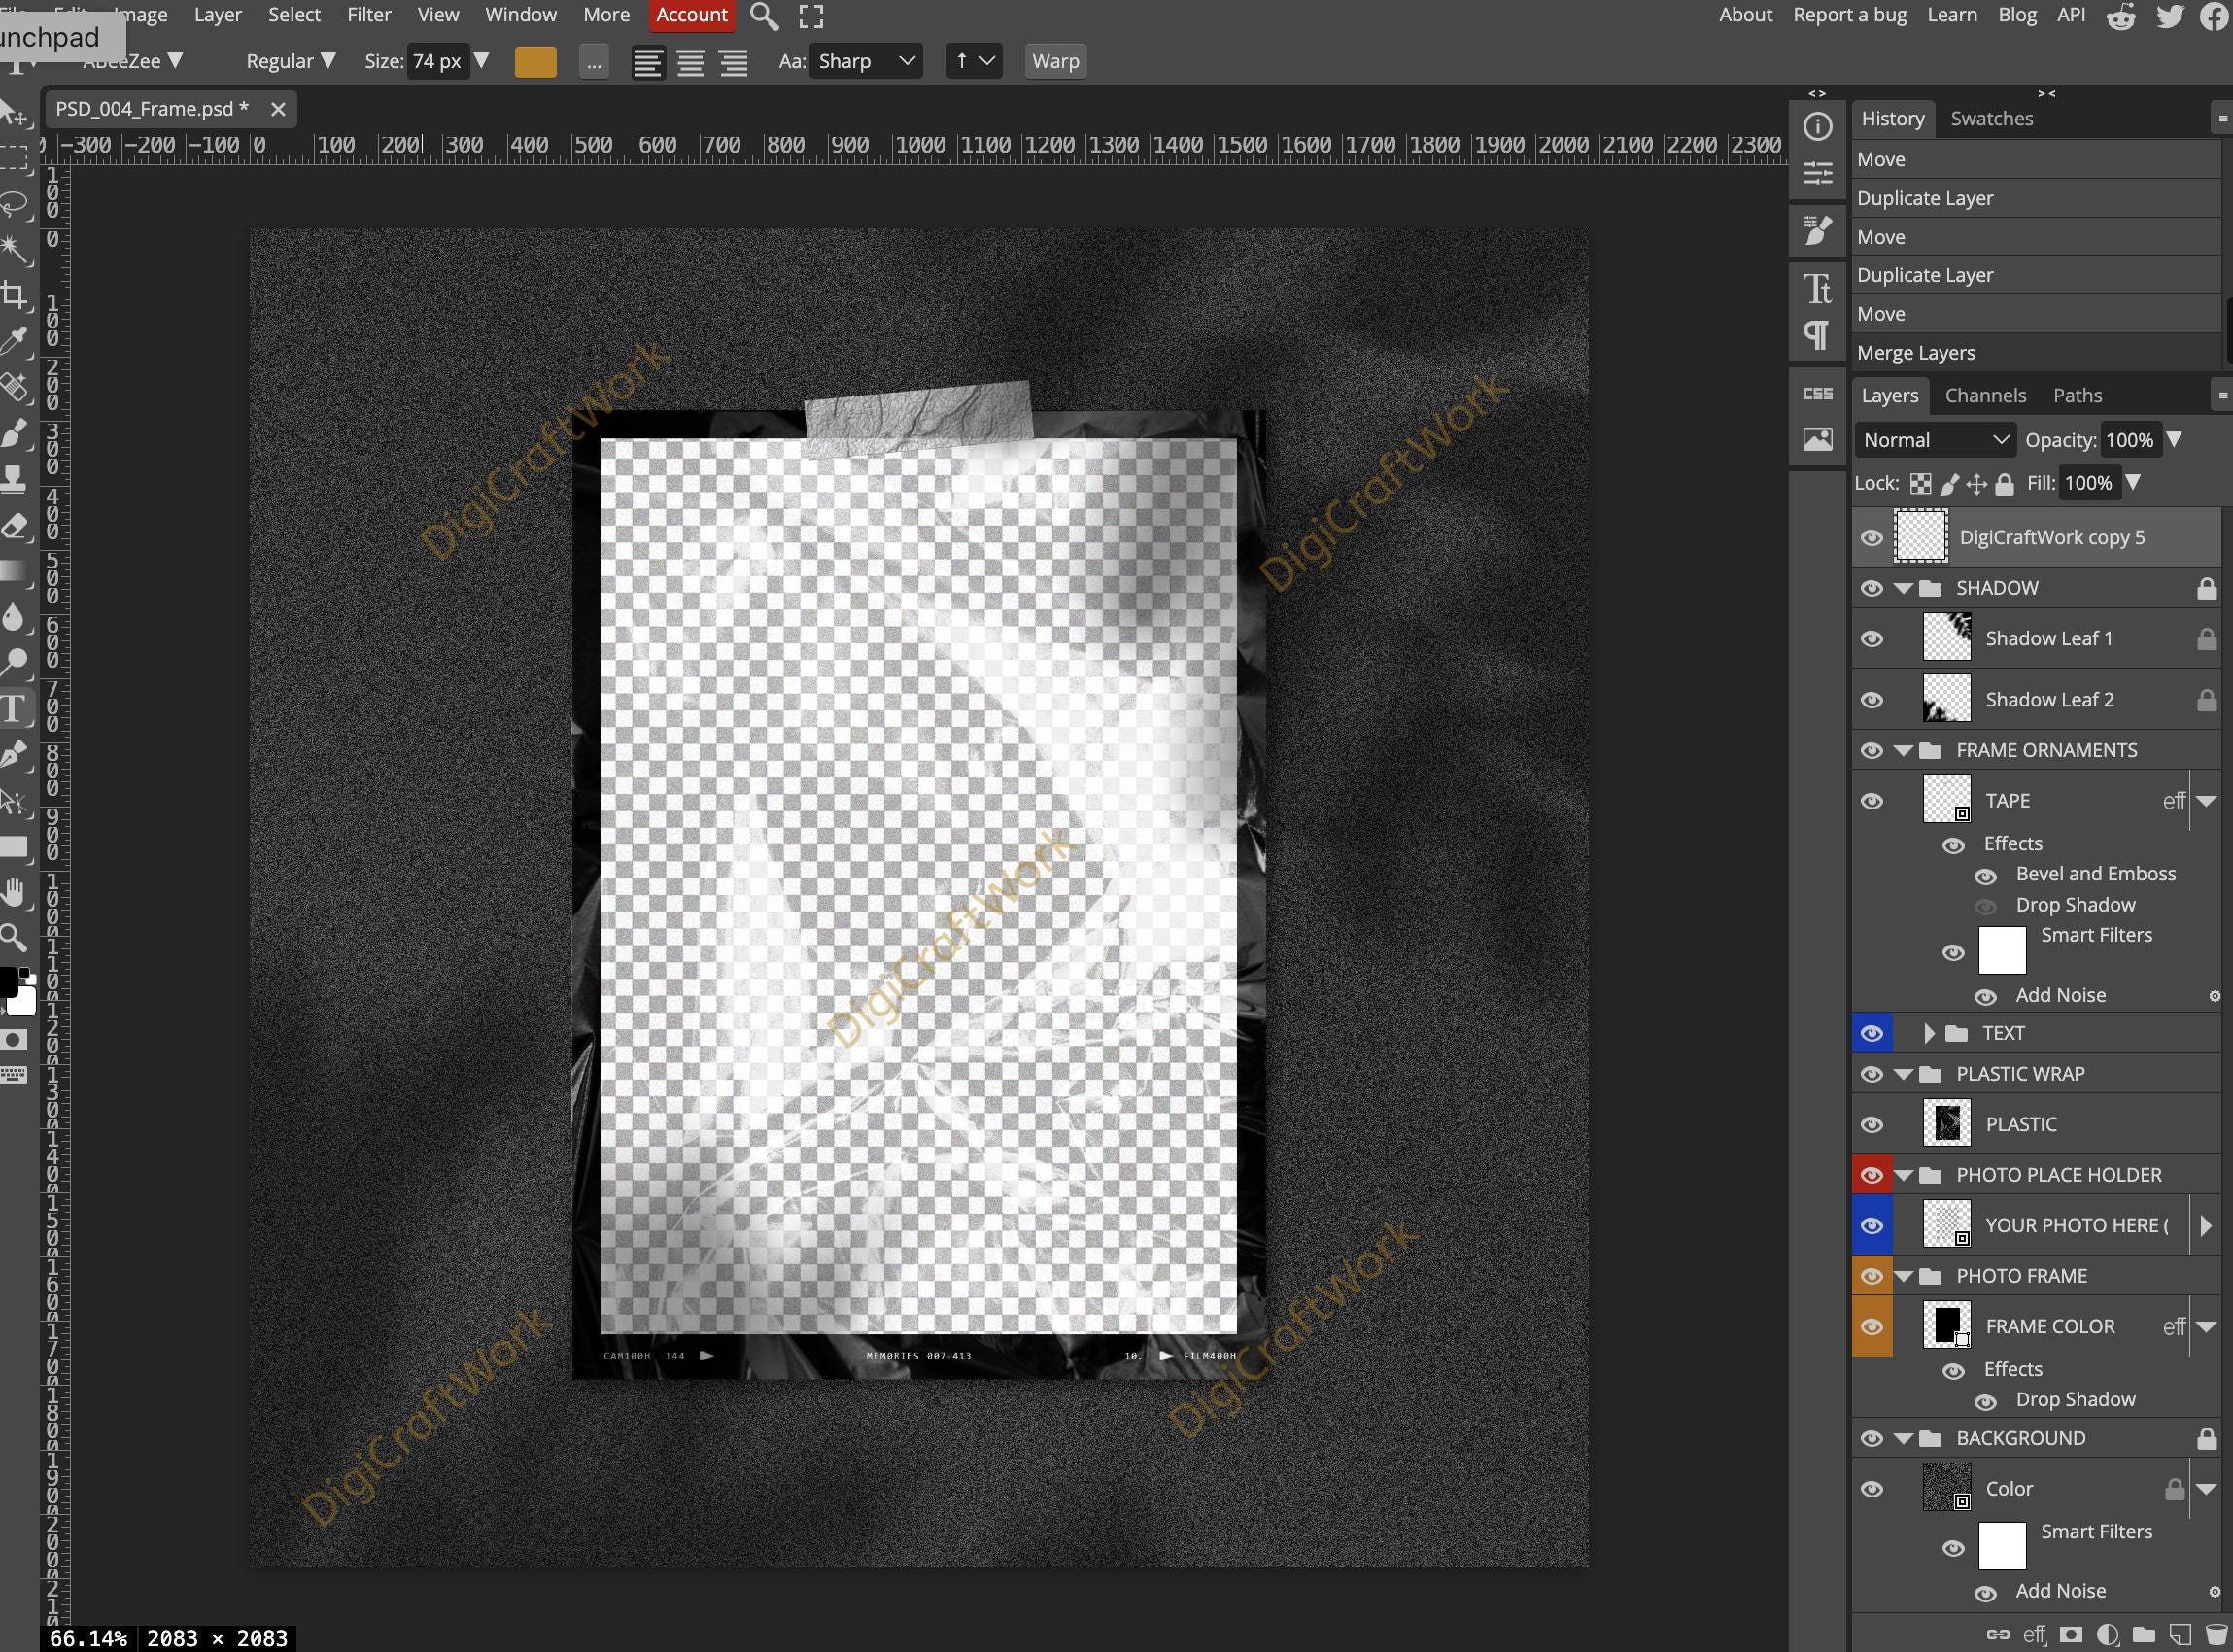2233x1652 pixels.
Task: Click the Account button
Action: click(x=691, y=15)
